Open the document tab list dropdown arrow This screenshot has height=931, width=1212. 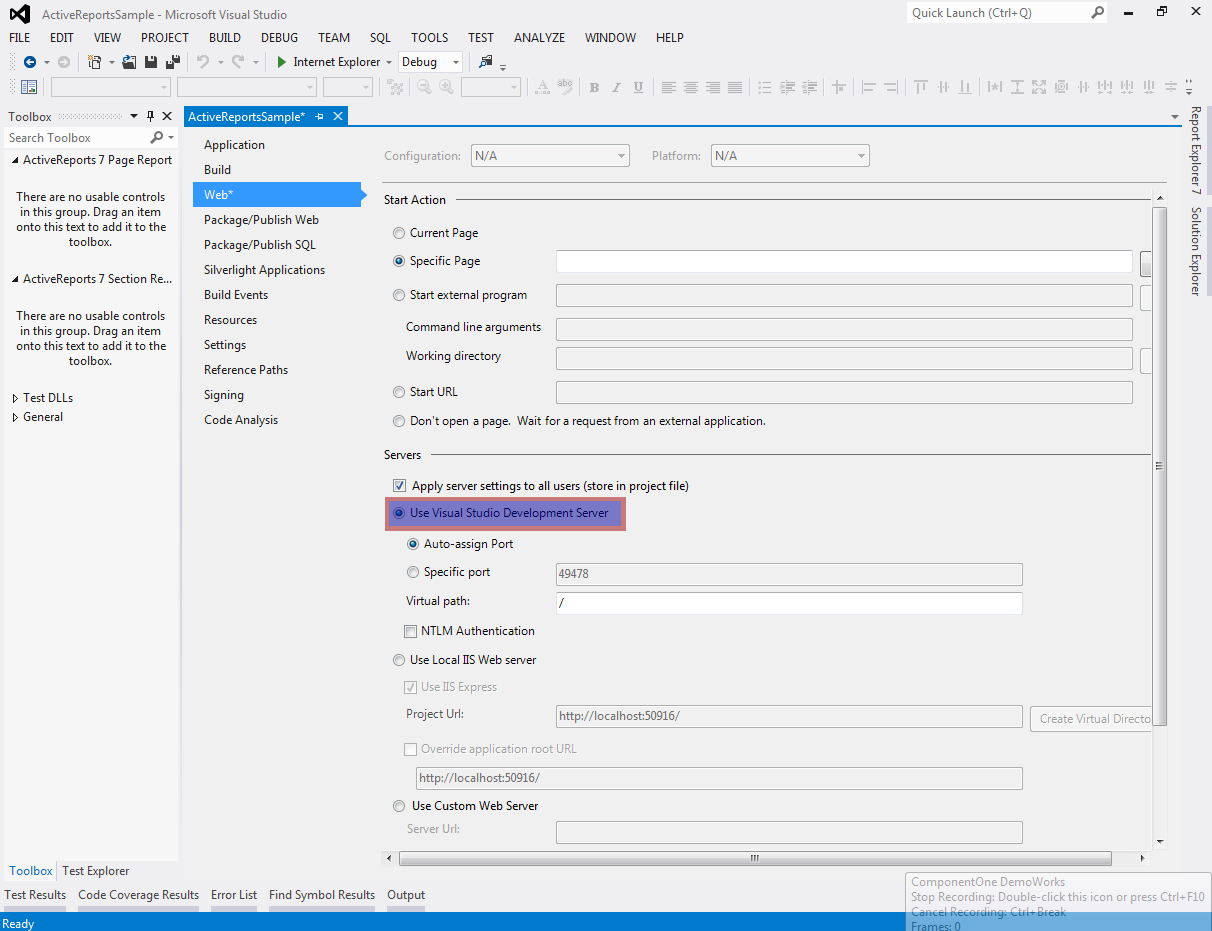(x=1175, y=117)
